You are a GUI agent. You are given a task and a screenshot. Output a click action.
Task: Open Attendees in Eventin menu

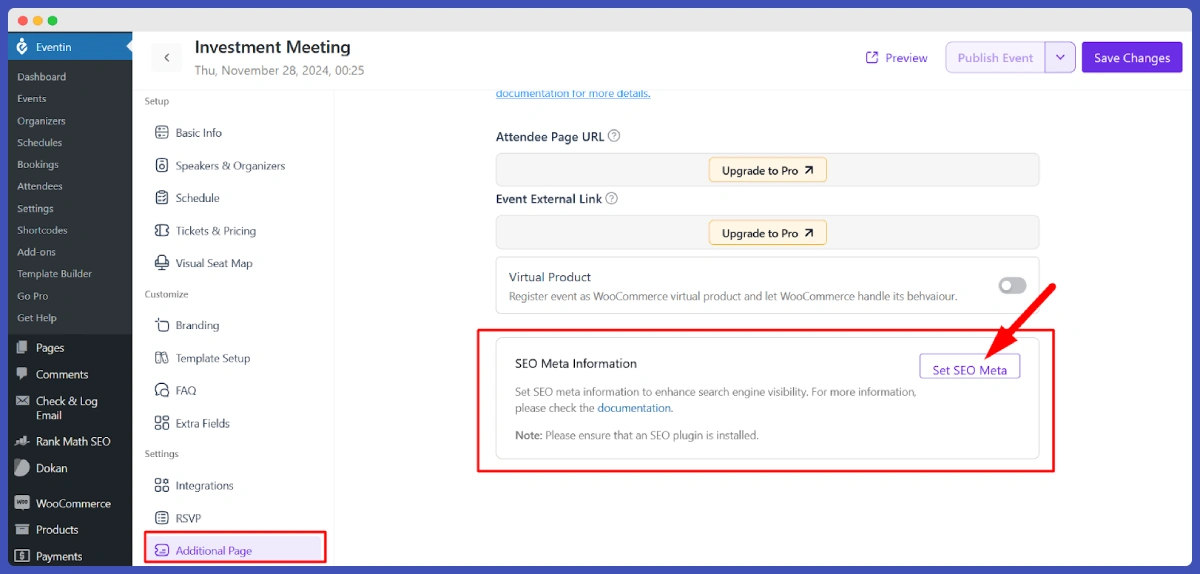[40, 186]
